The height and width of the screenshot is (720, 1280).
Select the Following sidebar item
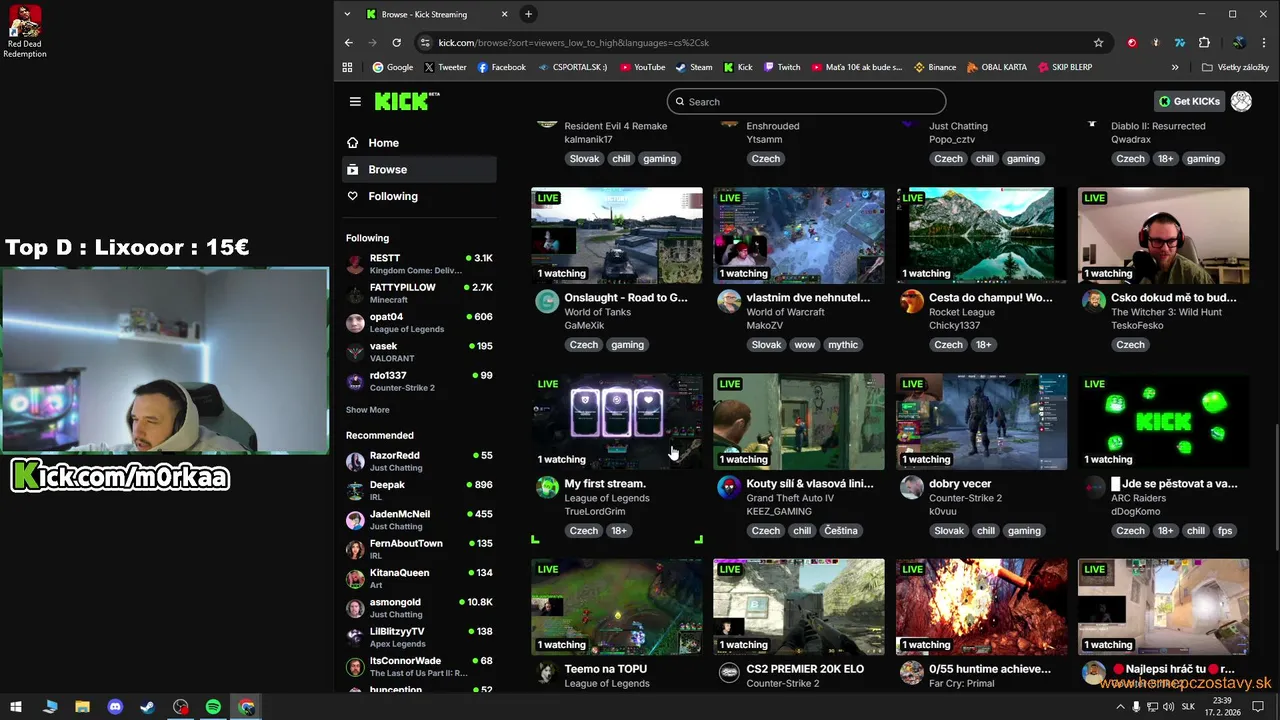click(419, 196)
